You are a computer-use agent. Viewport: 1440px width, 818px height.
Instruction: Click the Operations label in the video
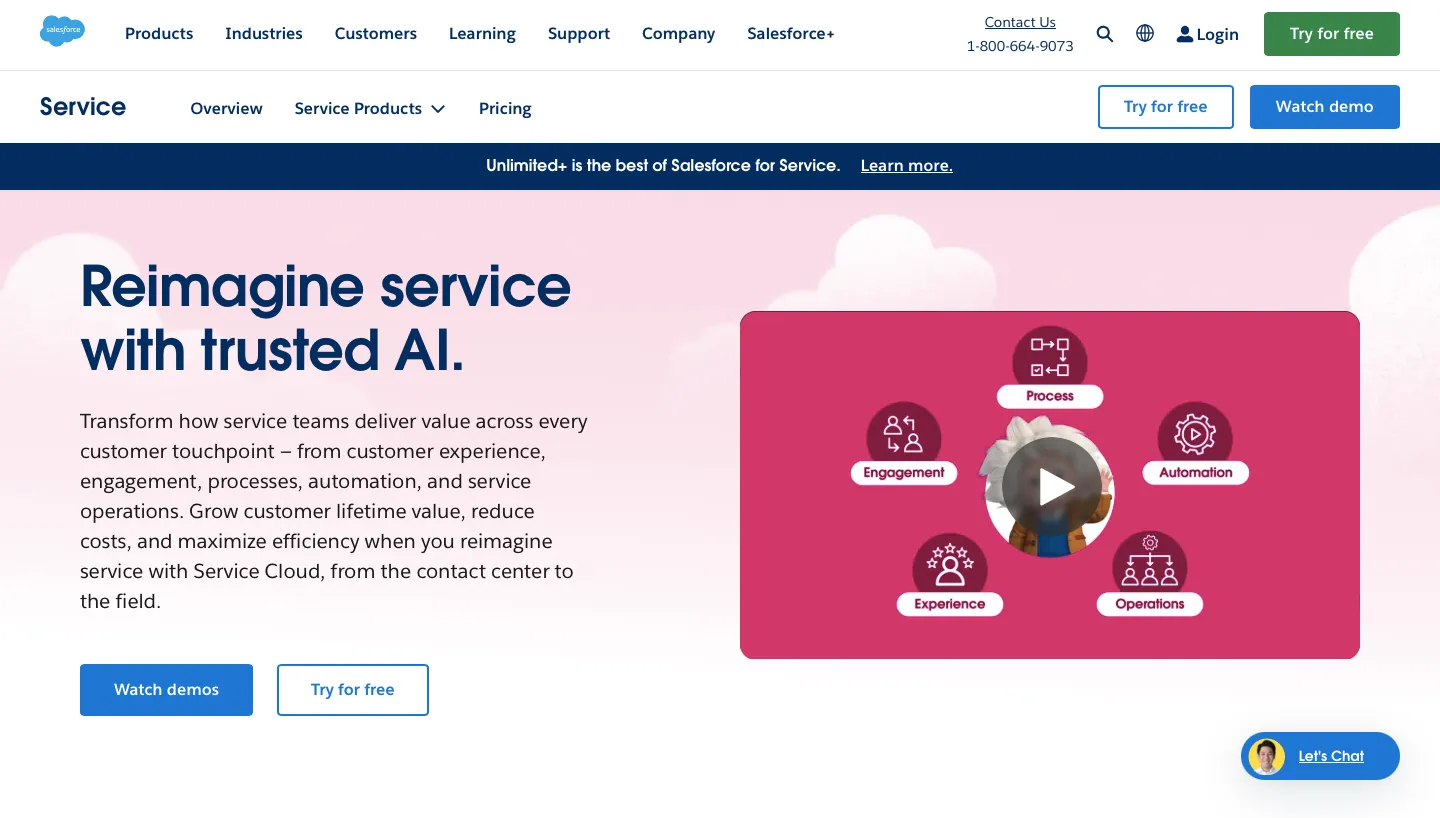point(1150,604)
